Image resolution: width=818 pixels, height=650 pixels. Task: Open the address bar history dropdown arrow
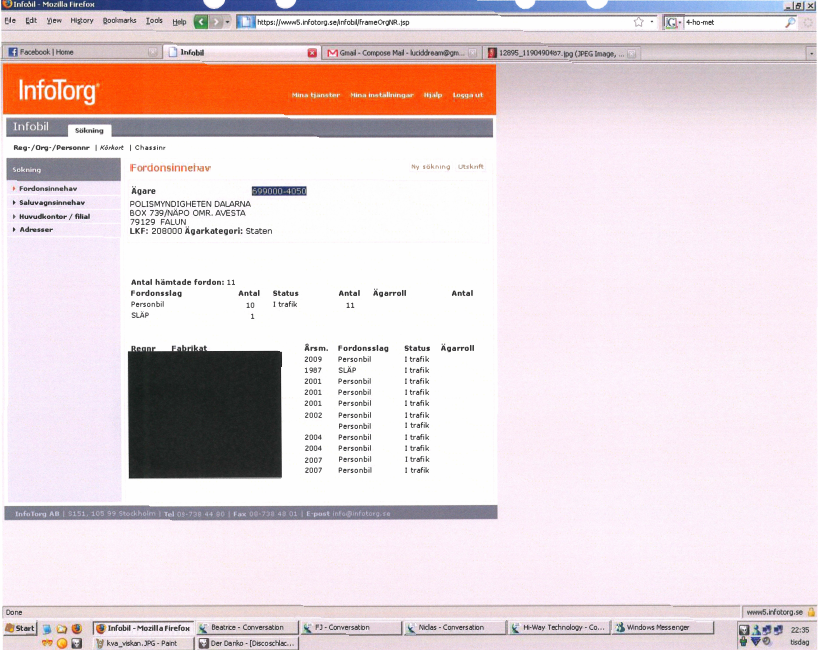click(652, 22)
